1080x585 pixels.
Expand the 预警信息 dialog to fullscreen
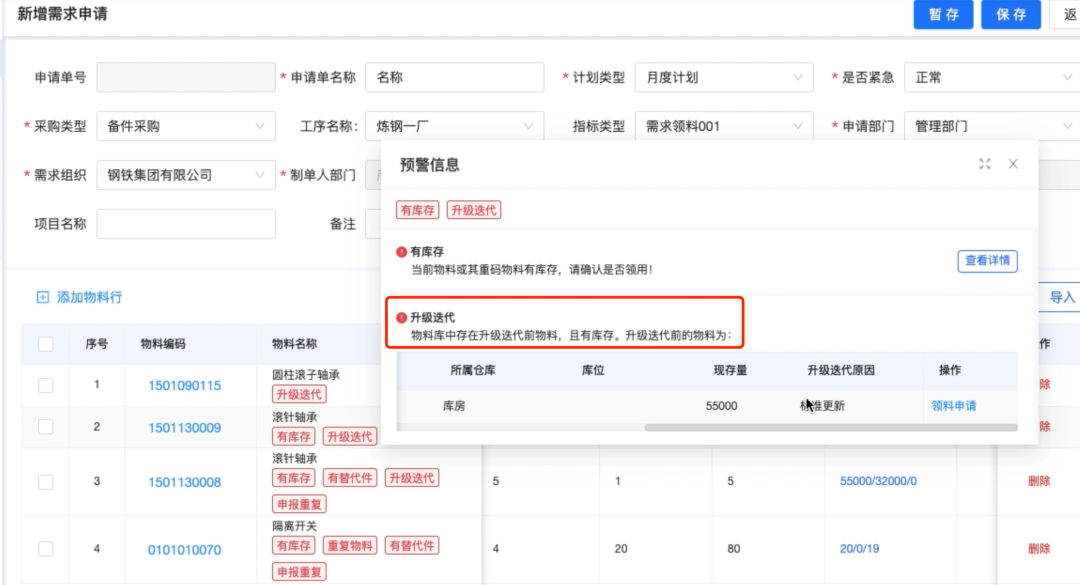click(x=984, y=164)
